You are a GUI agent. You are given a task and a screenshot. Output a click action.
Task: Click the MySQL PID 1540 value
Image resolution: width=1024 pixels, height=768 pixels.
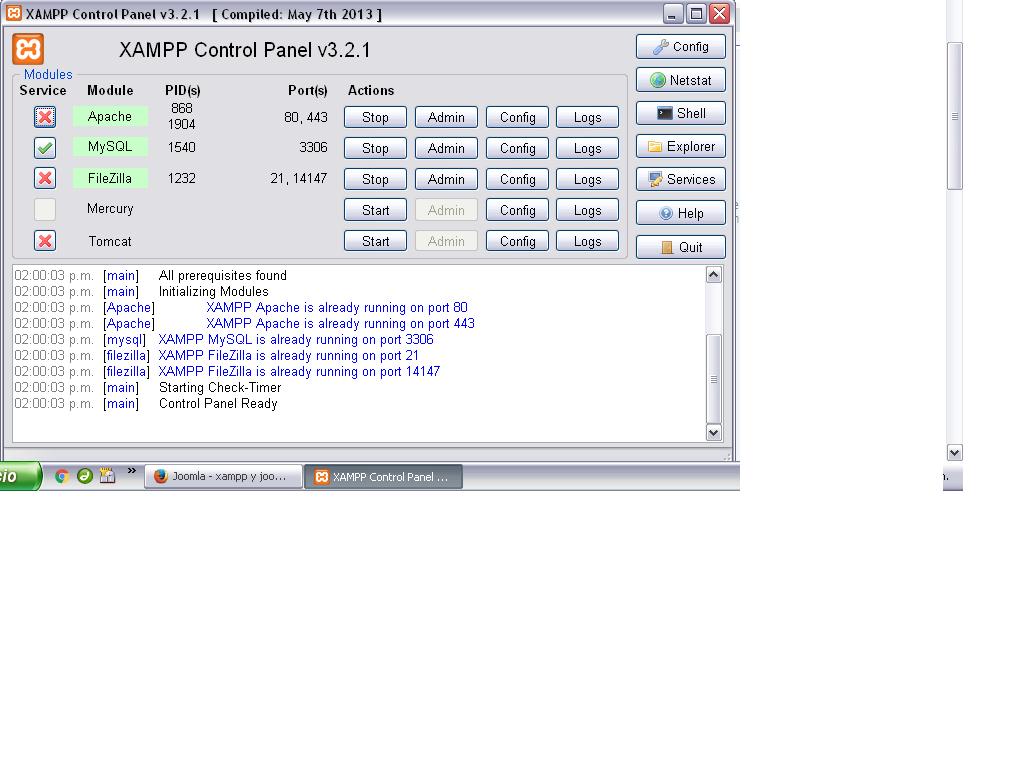182,147
